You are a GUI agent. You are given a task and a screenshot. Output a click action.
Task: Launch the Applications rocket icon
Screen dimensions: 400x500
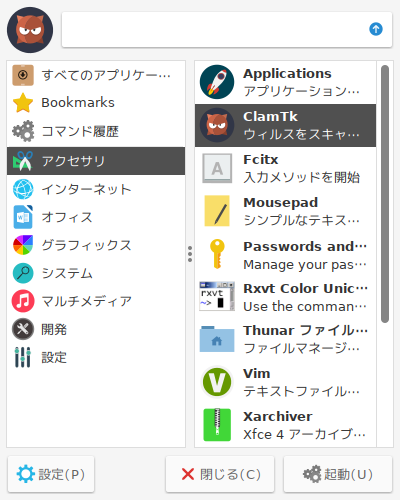pos(217,82)
